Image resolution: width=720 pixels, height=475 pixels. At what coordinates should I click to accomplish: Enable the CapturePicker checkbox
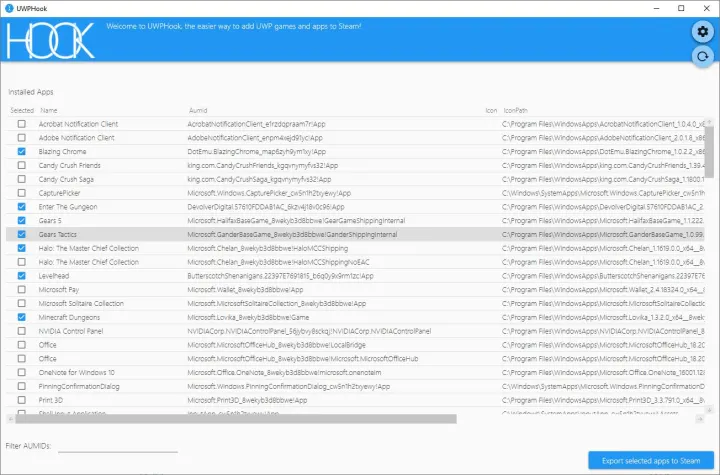tap(22, 193)
